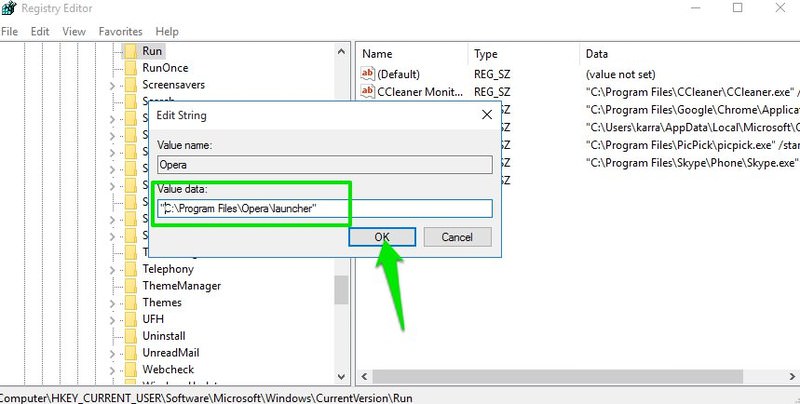Click the Webcheck folder icon
Screen dimensions: 800x404
click(131, 369)
